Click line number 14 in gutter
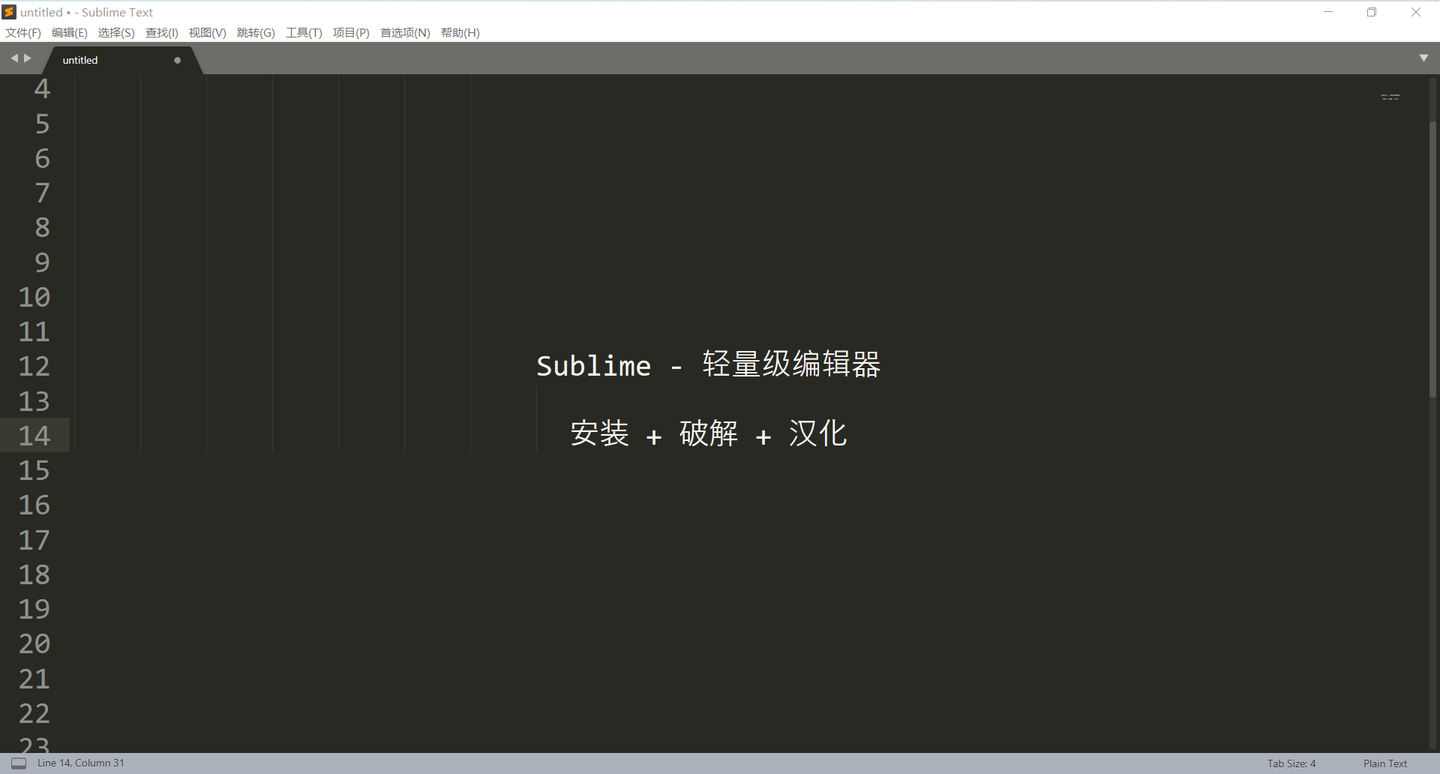 [34, 436]
